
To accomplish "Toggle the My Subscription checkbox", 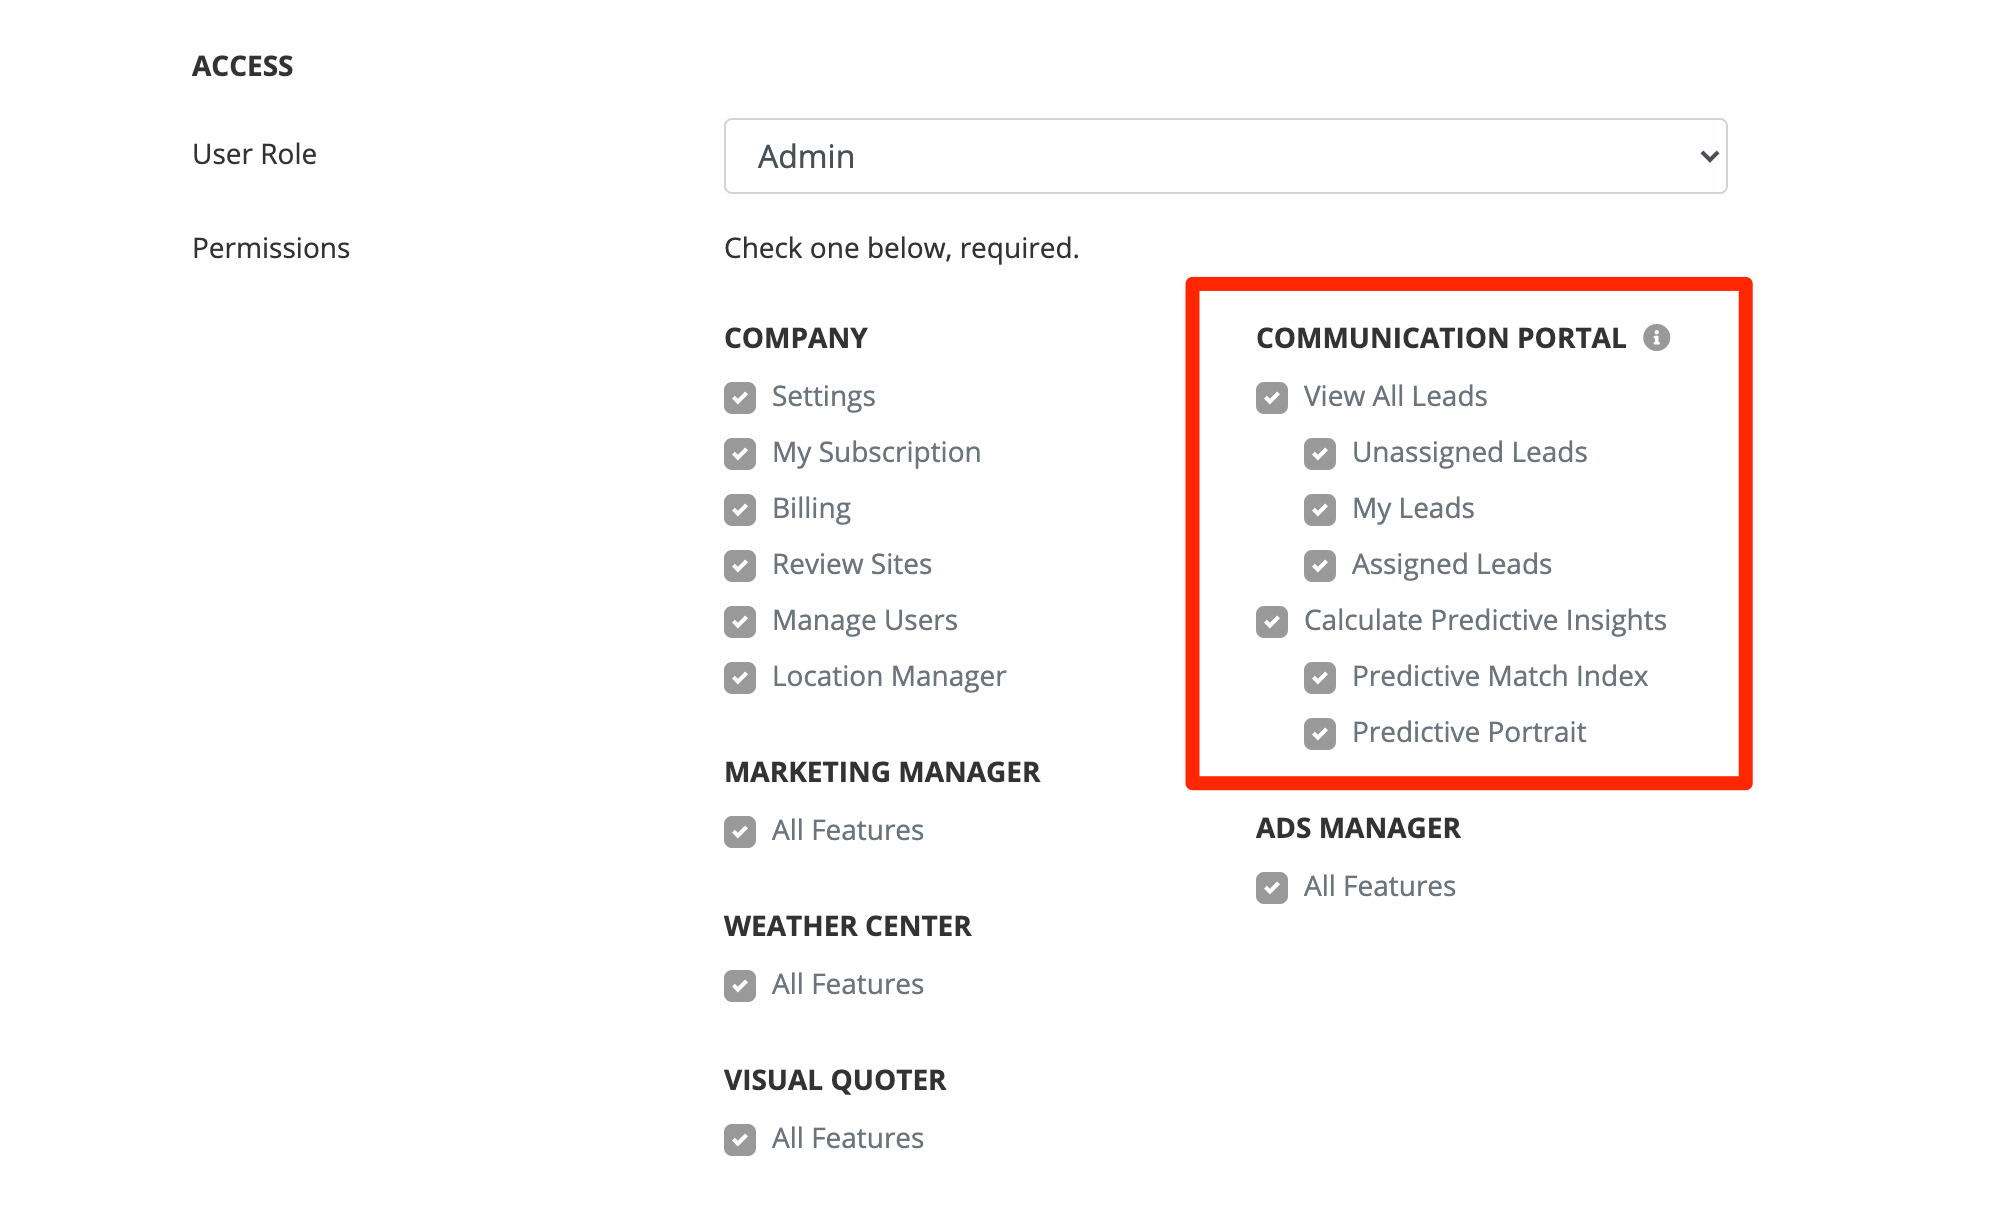I will (x=740, y=454).
